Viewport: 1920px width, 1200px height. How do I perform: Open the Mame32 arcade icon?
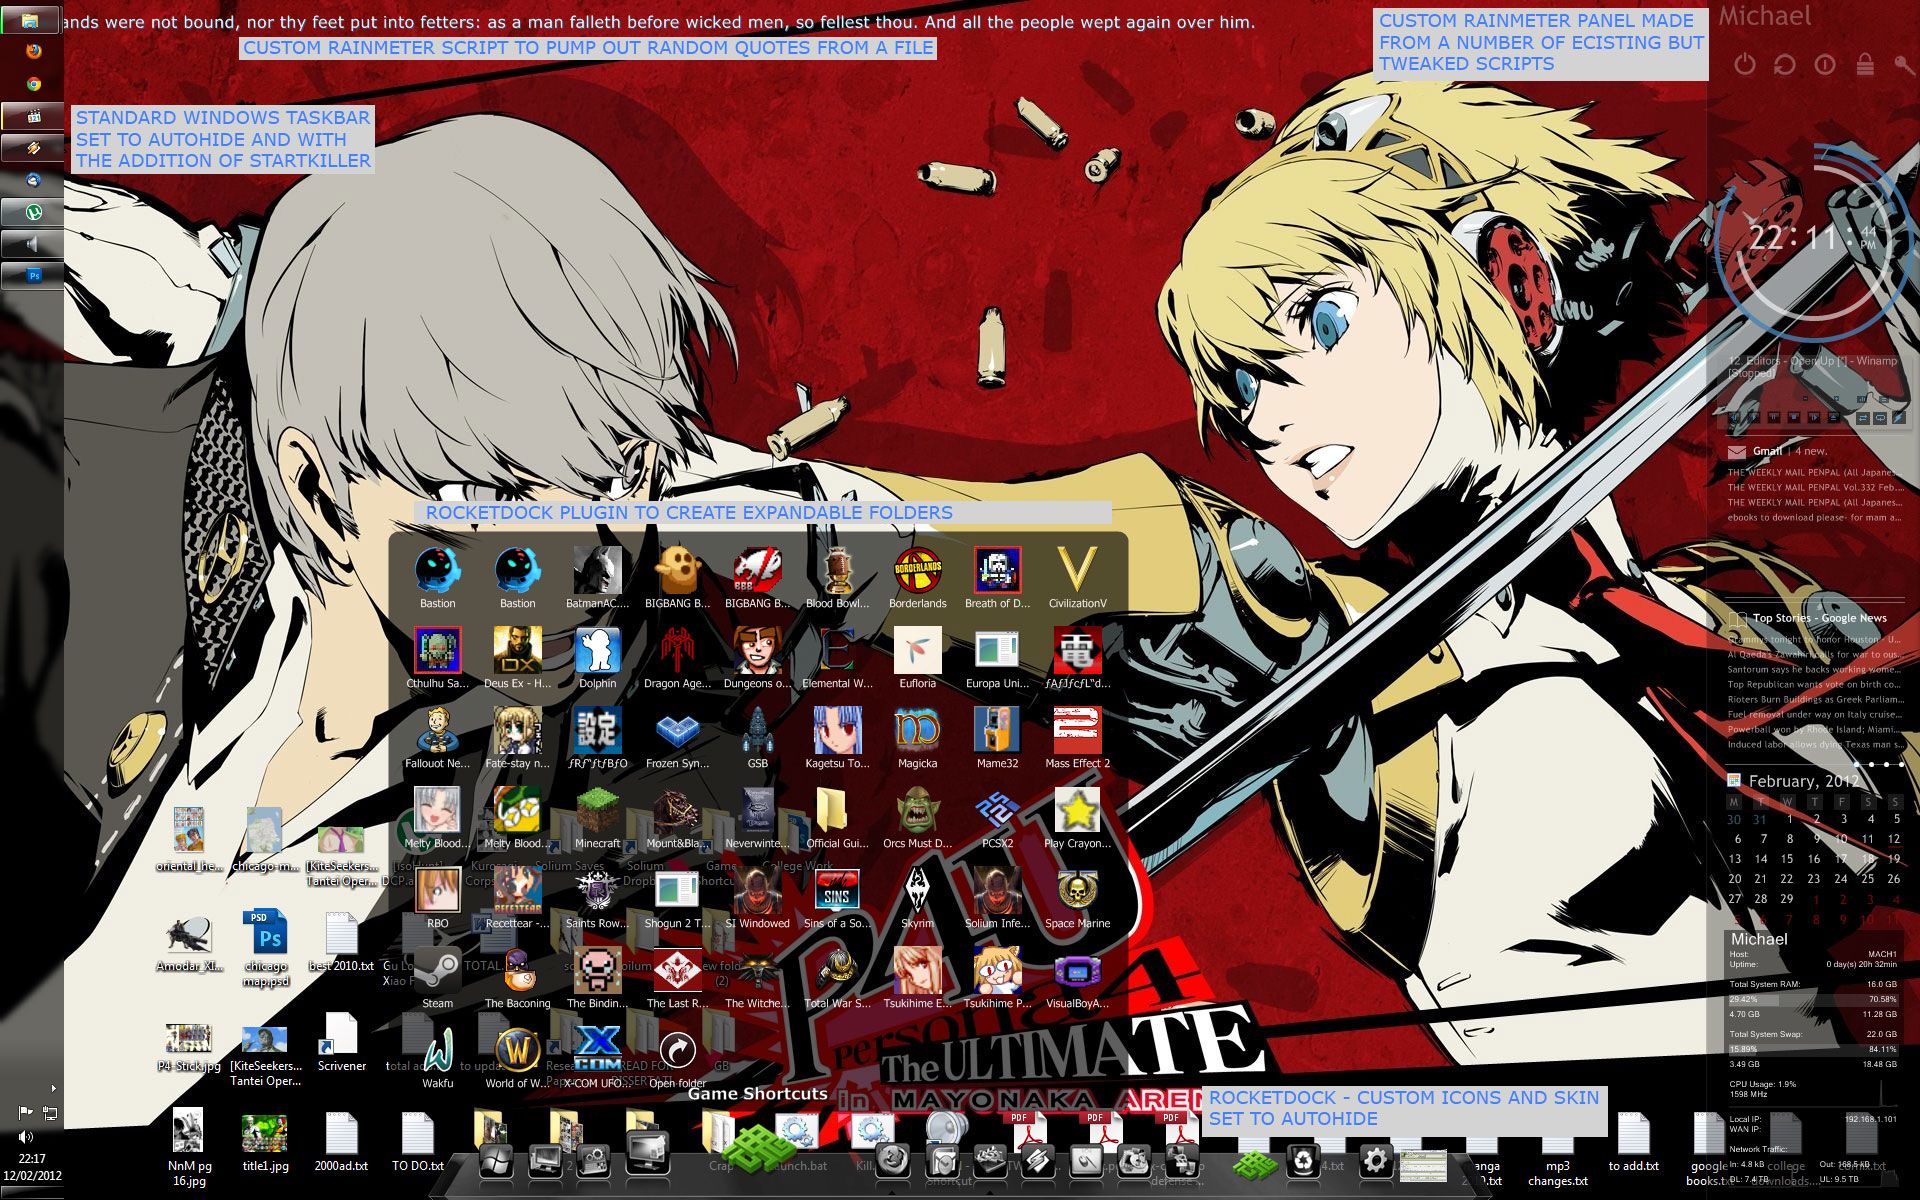click(x=997, y=738)
